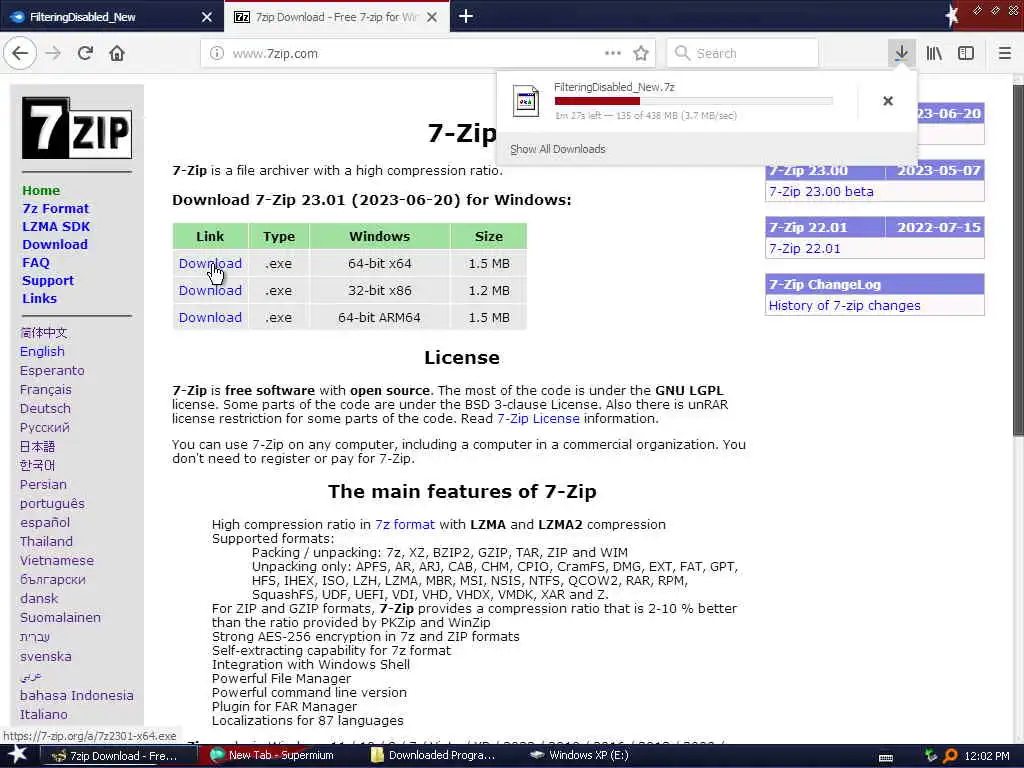Open the Download sidebar link
Screen dimensions: 1024x768
[55, 244]
